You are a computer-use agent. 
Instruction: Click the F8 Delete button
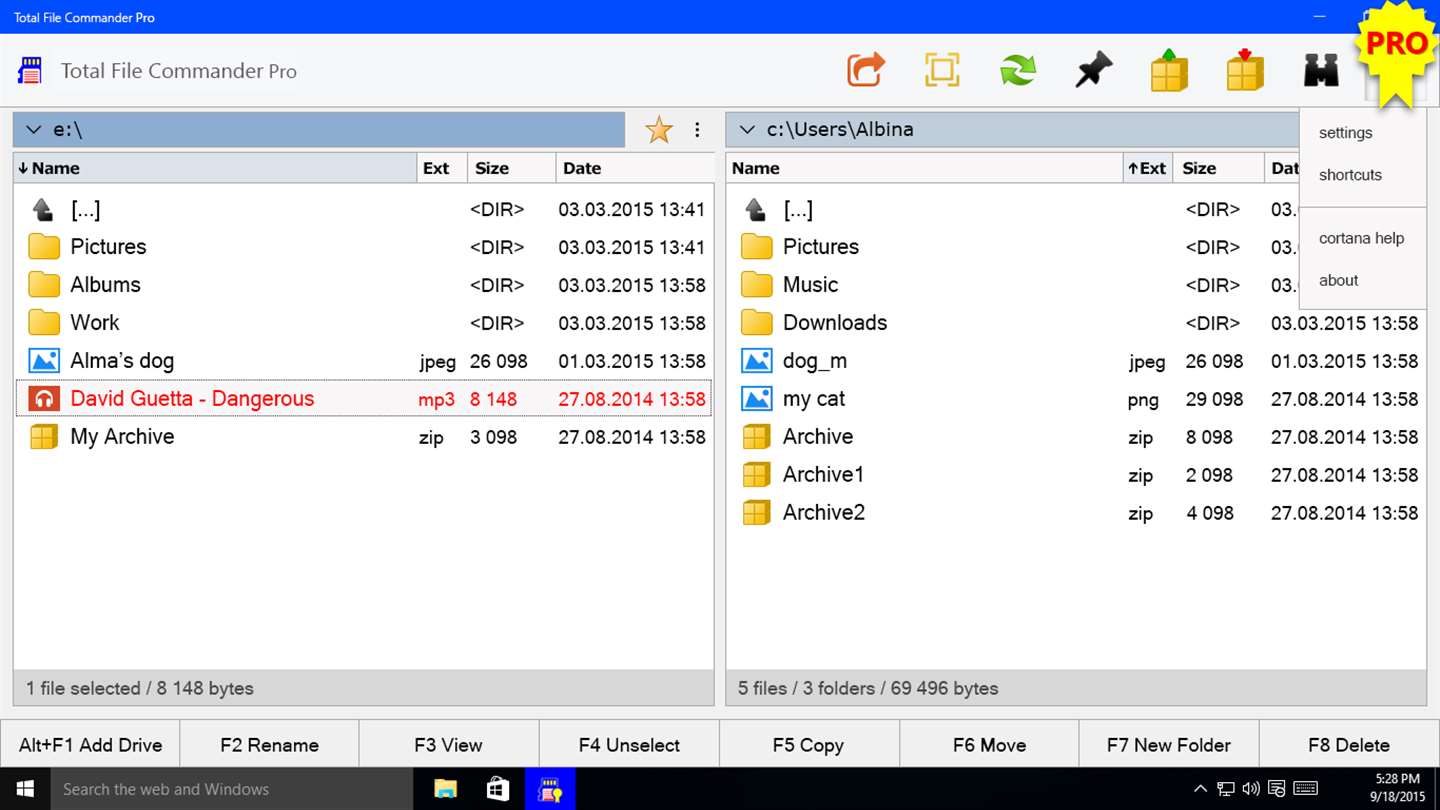coord(1349,745)
